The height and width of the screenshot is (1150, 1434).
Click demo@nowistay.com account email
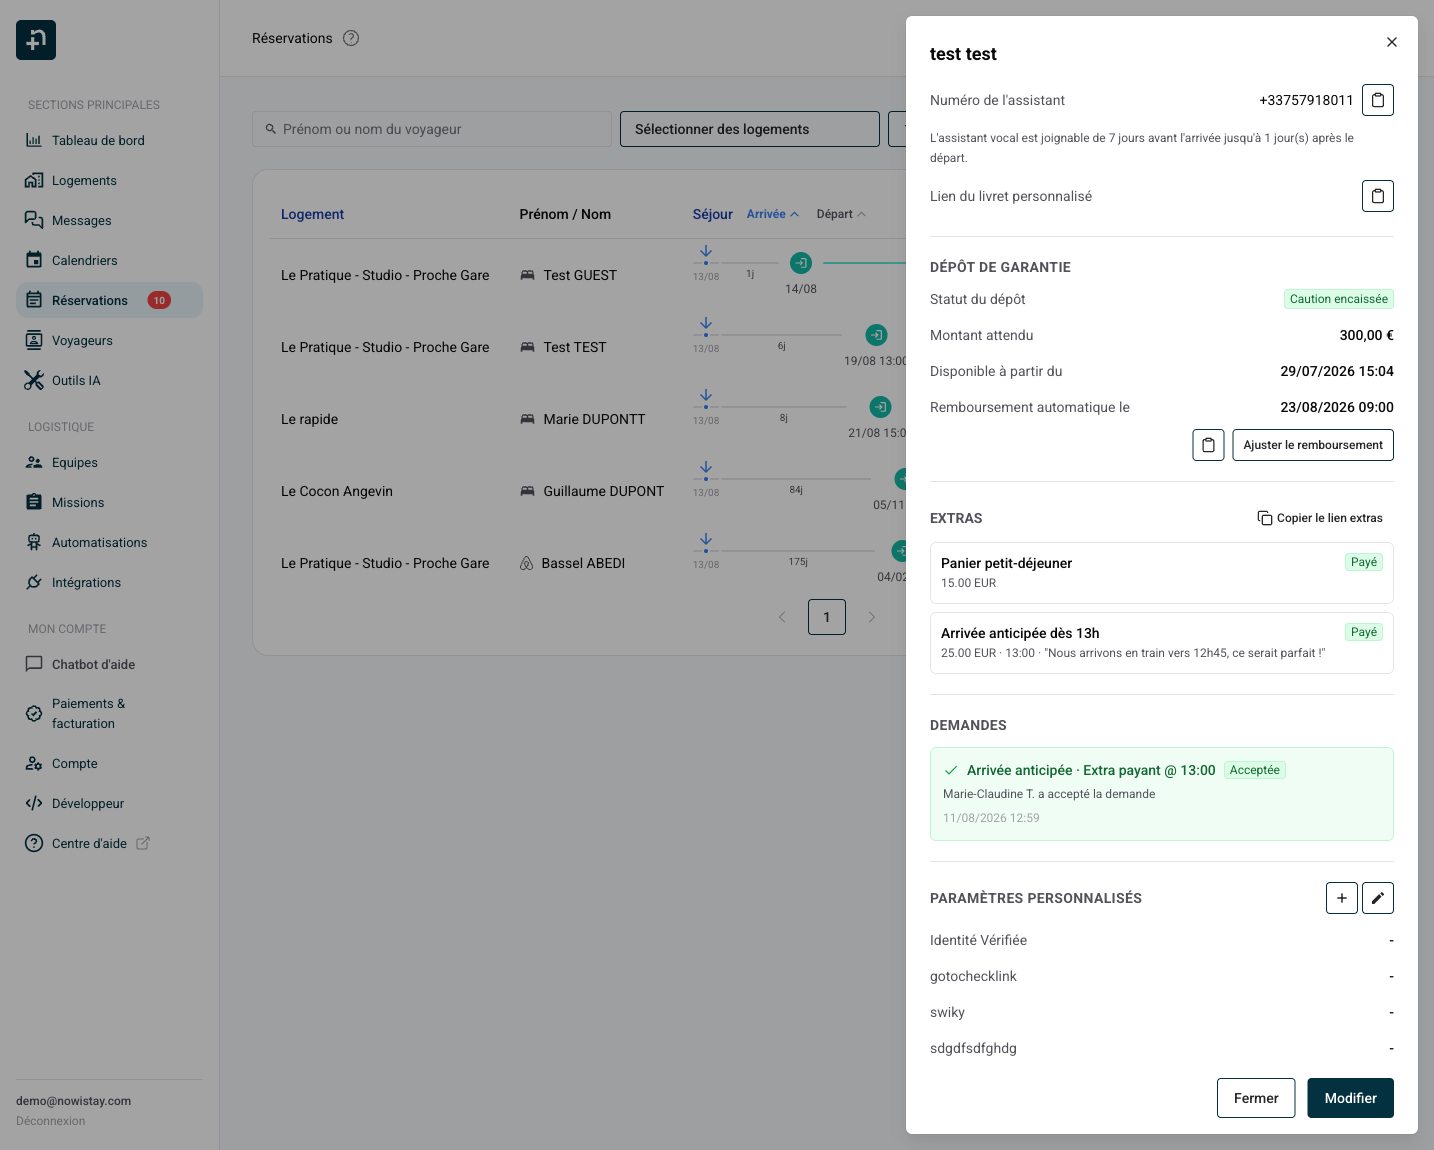coord(73,1101)
